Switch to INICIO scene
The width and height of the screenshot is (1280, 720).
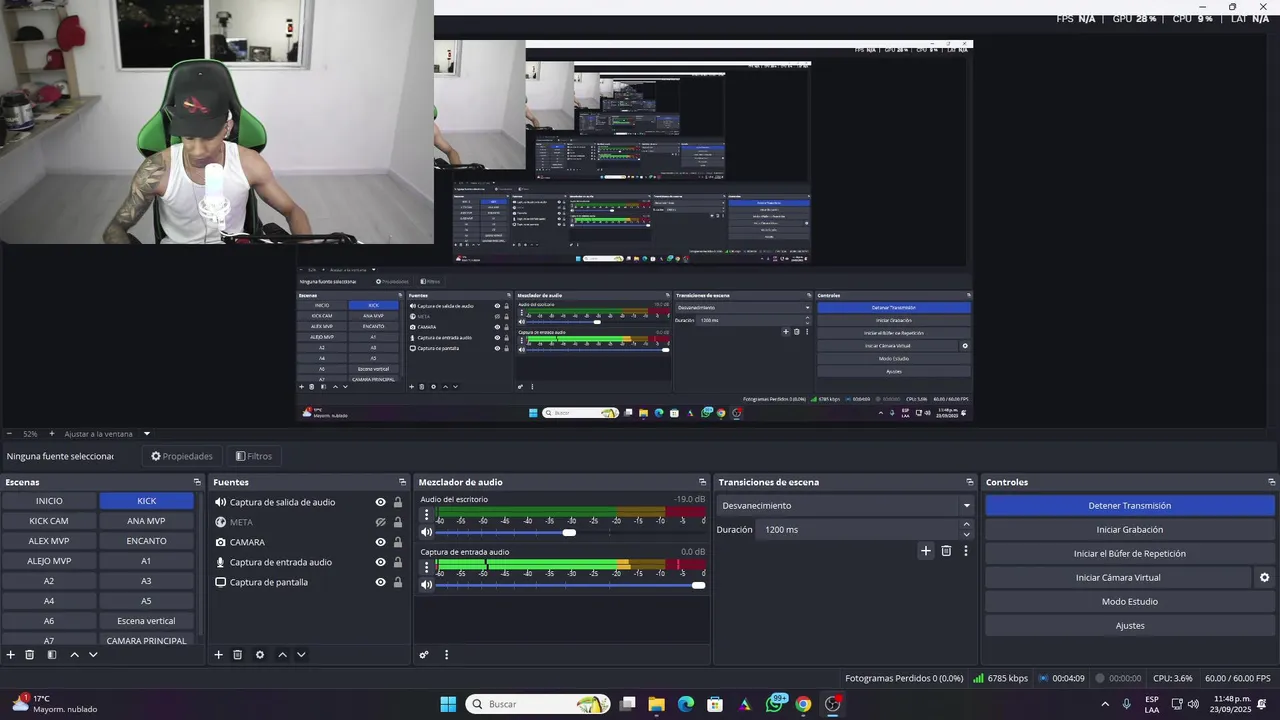tap(49, 501)
